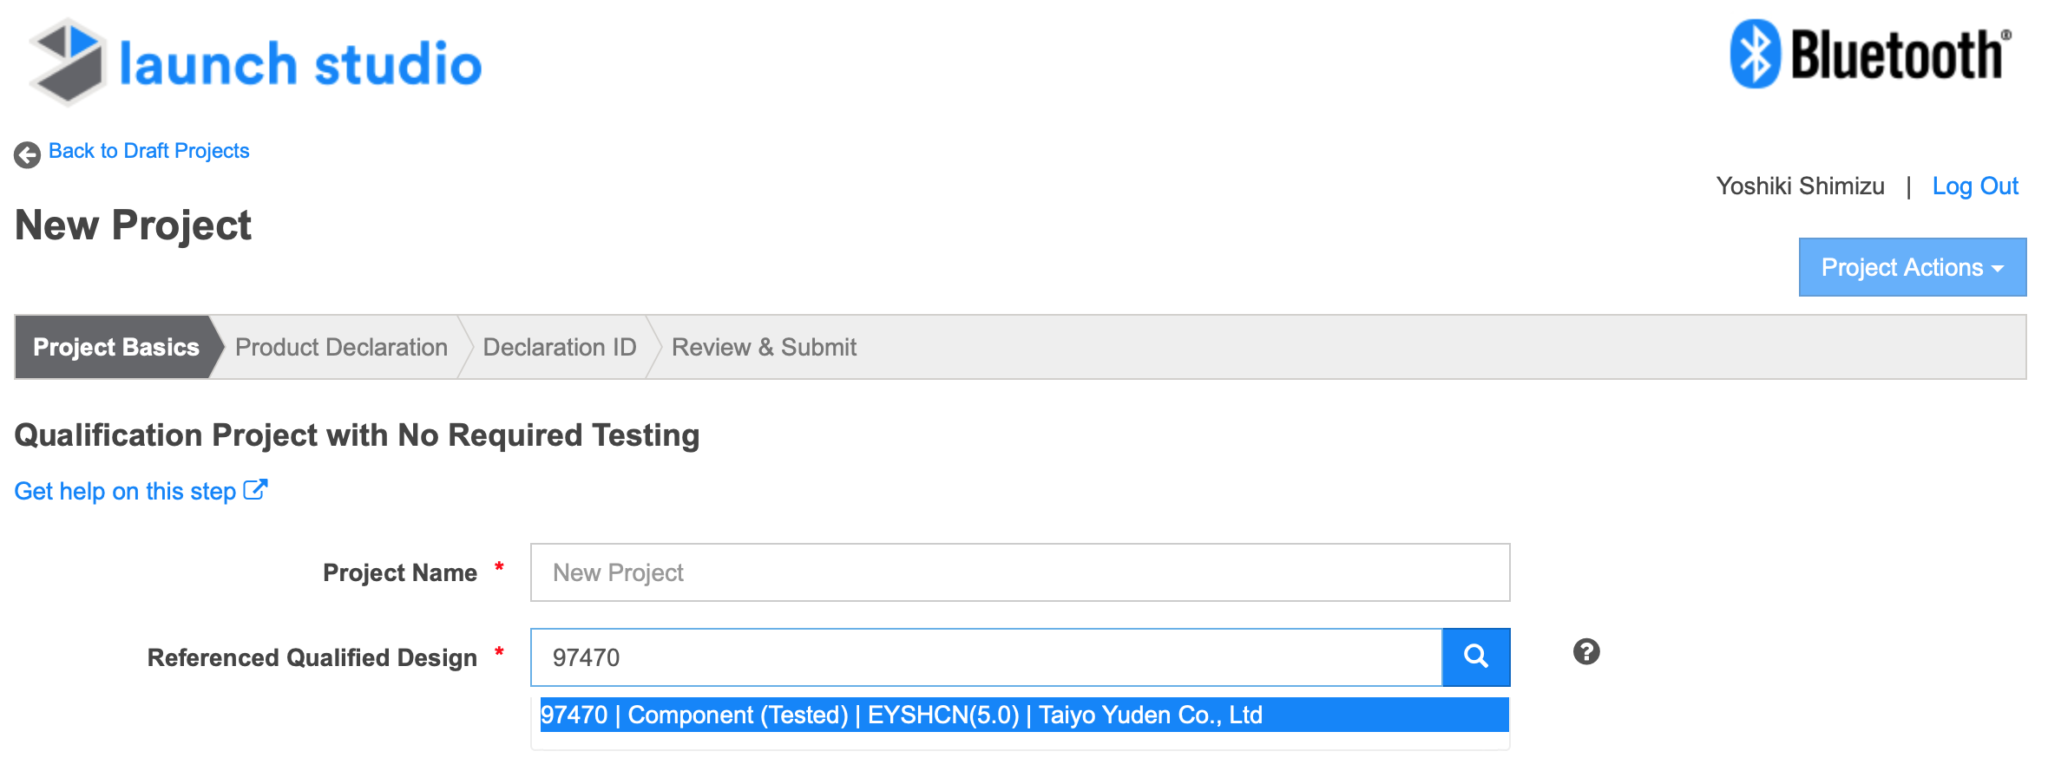Log Out of the account

pyautogui.click(x=1975, y=186)
